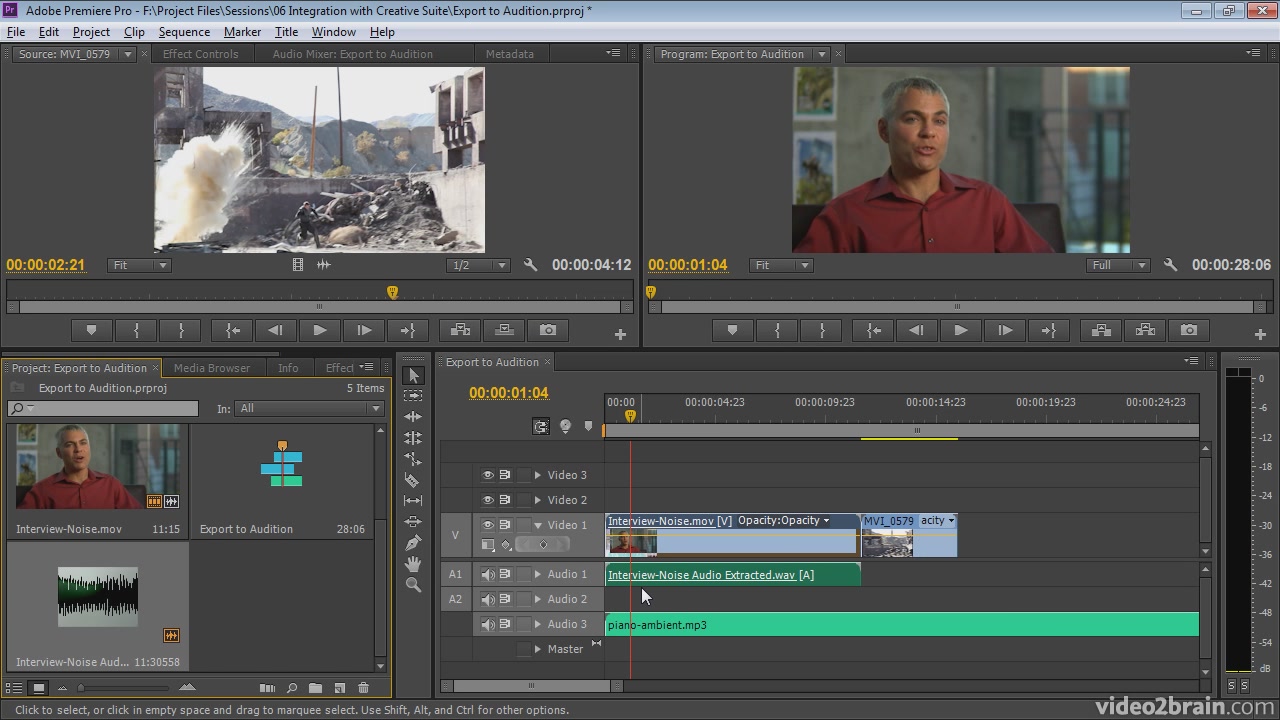Open Source monitor settings wrench
The height and width of the screenshot is (720, 1280).
pos(531,265)
